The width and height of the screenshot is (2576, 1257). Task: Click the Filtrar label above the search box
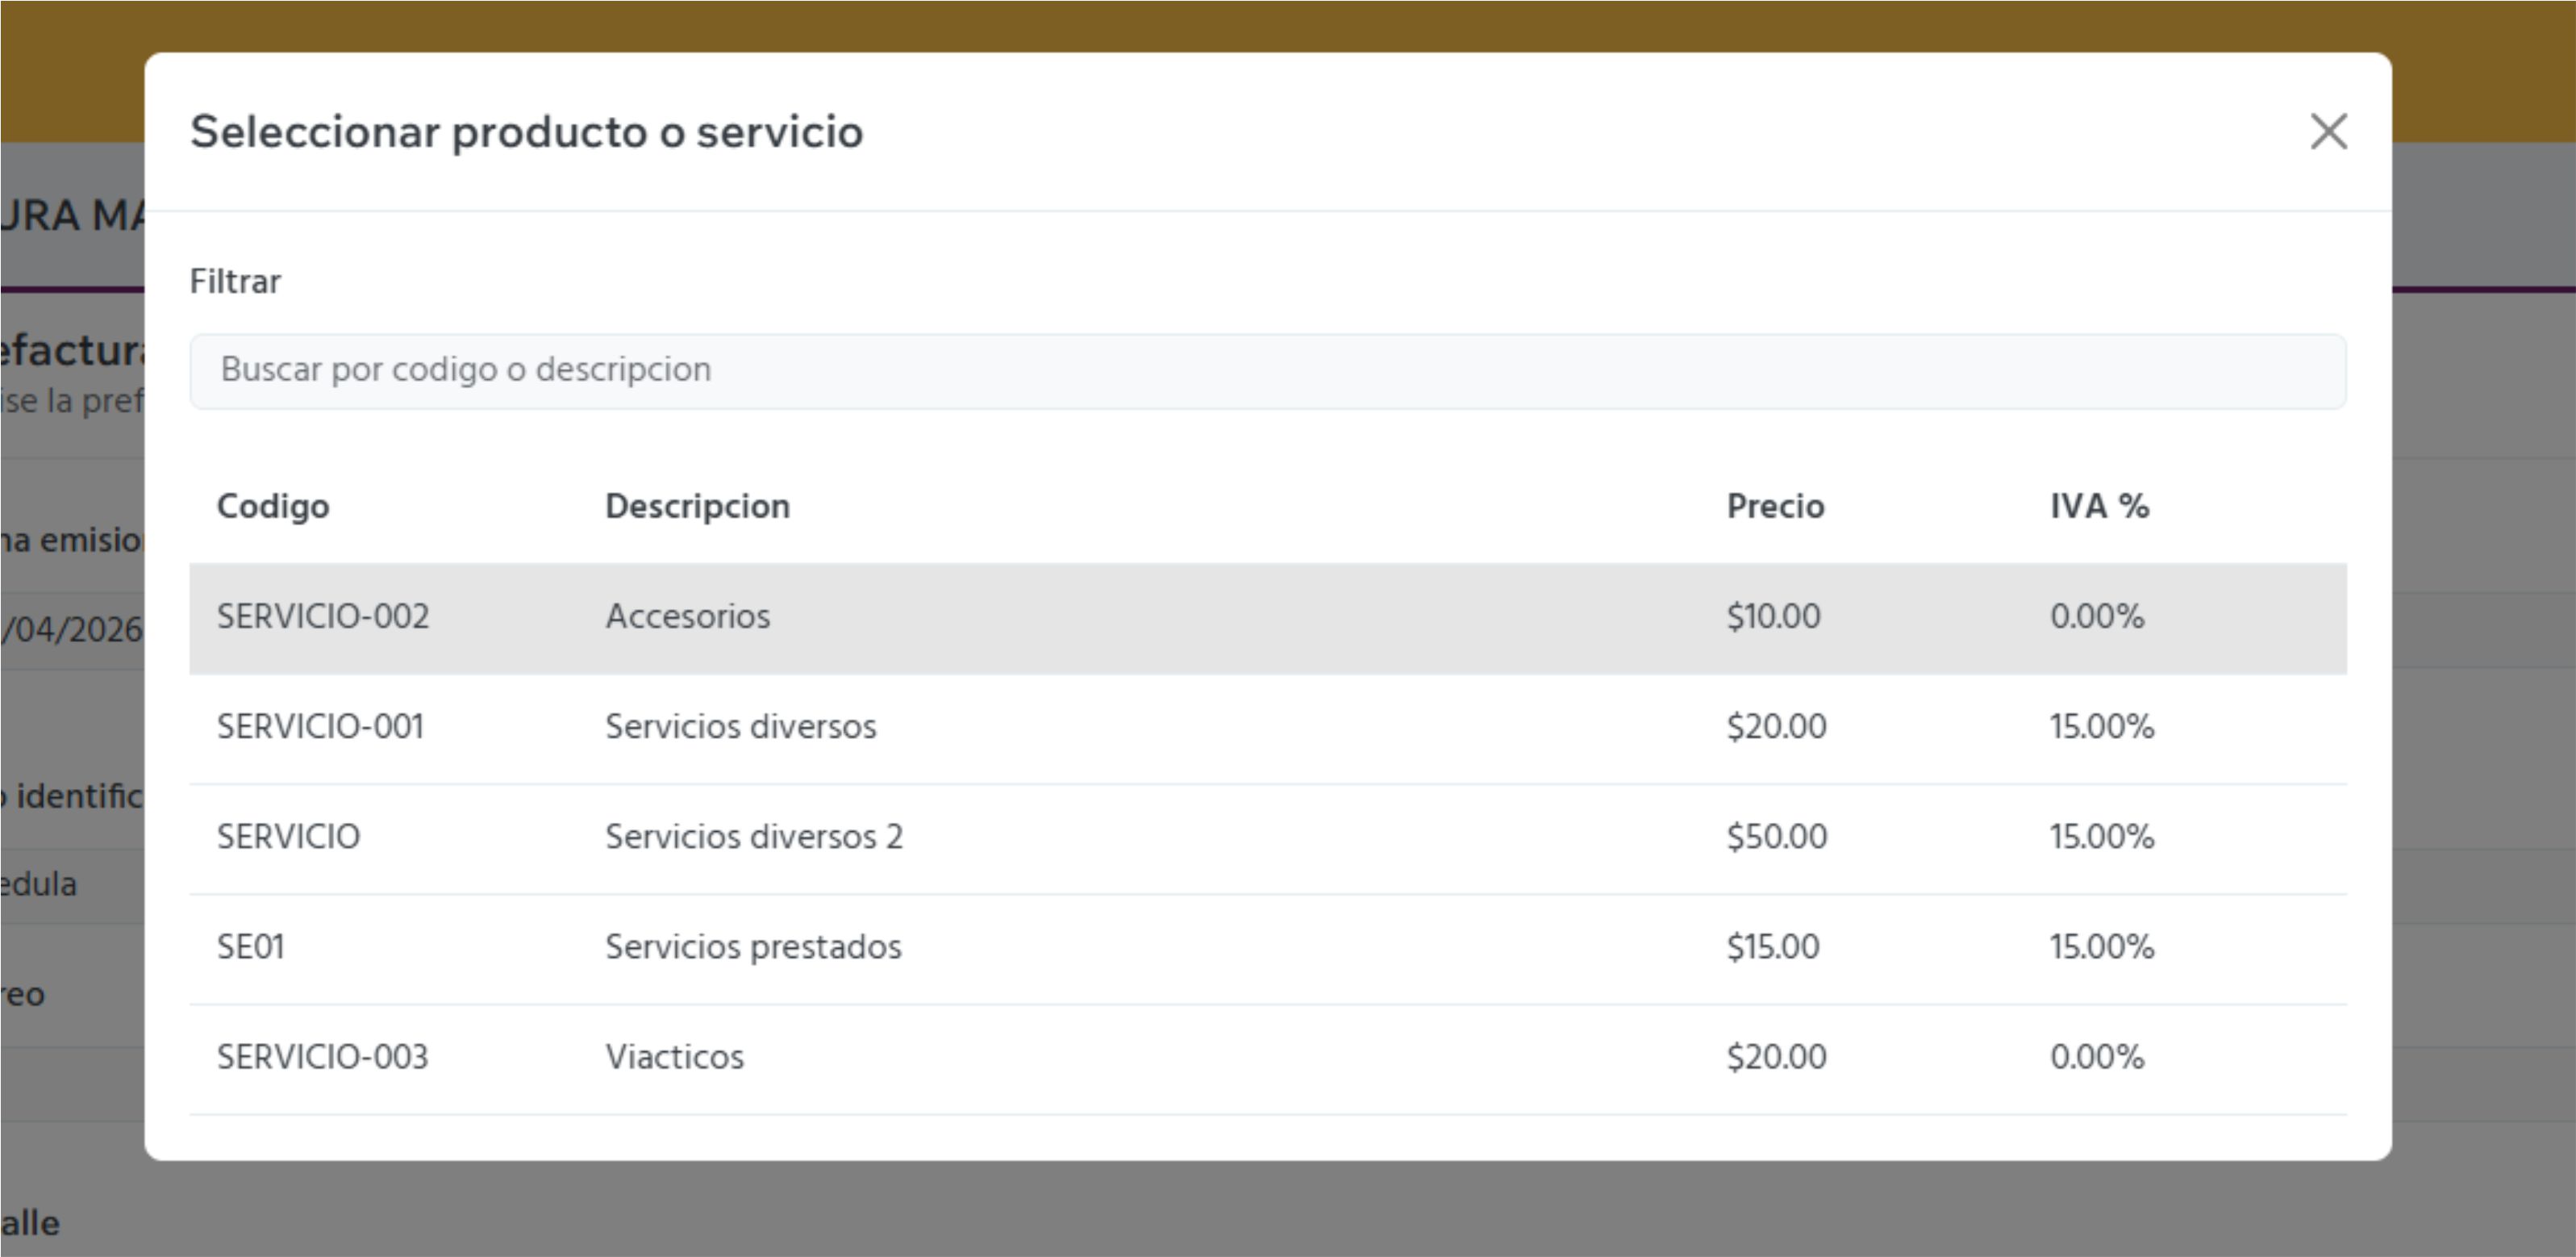point(235,281)
